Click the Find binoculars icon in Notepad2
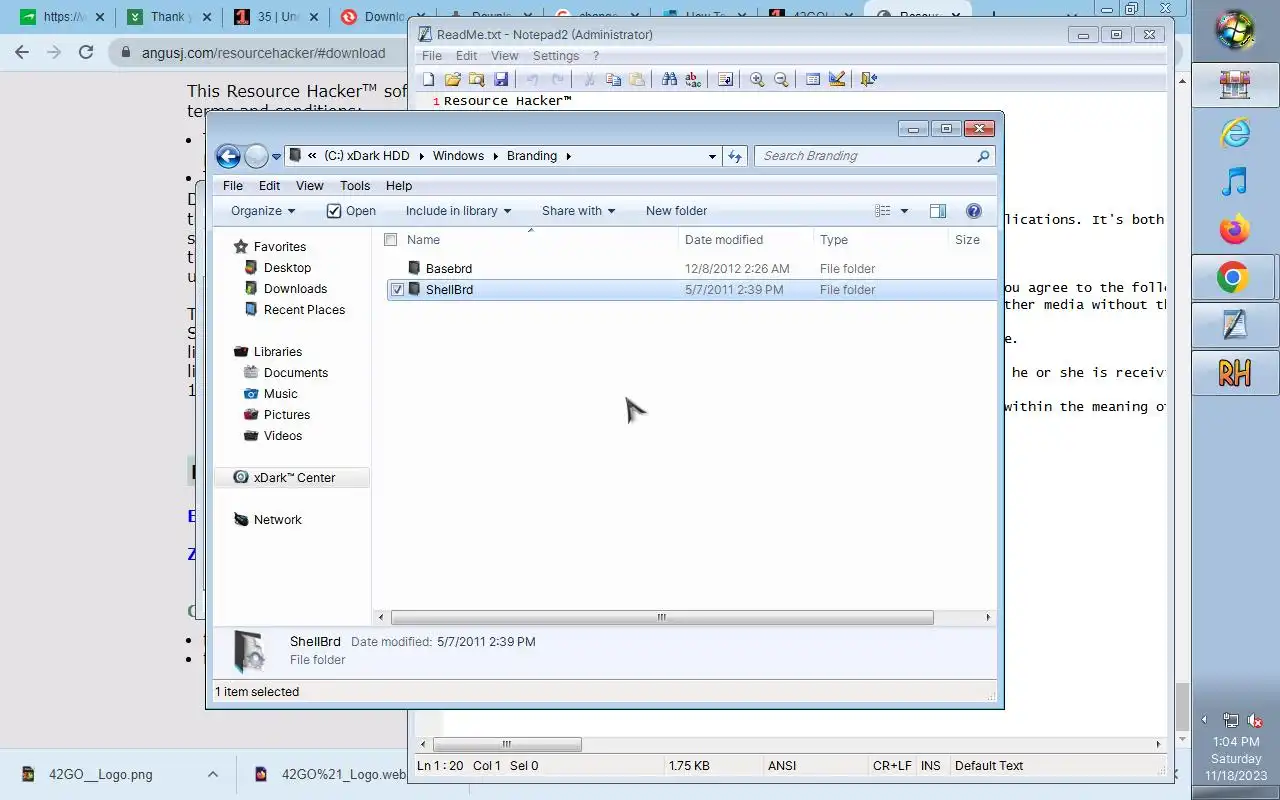This screenshot has height=800, width=1280. 669,79
